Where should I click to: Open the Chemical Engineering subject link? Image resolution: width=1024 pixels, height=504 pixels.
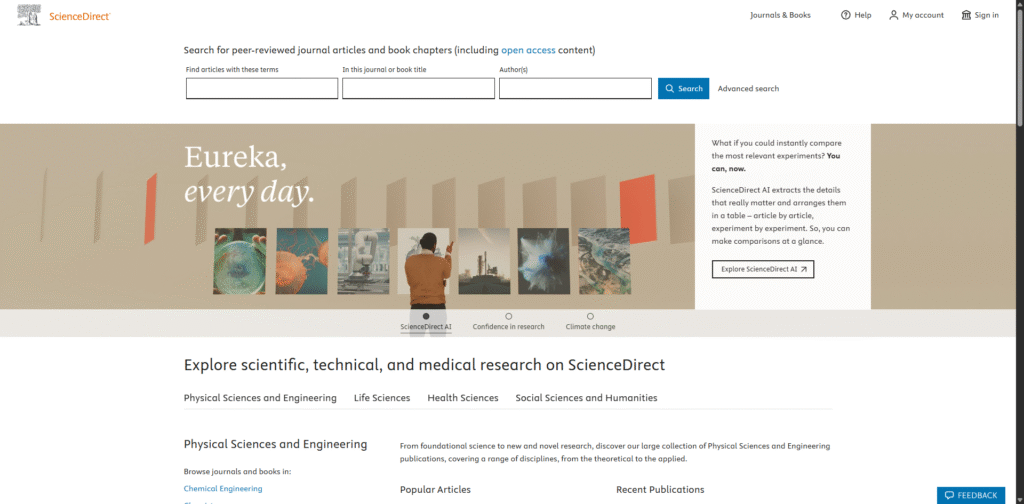pos(223,489)
